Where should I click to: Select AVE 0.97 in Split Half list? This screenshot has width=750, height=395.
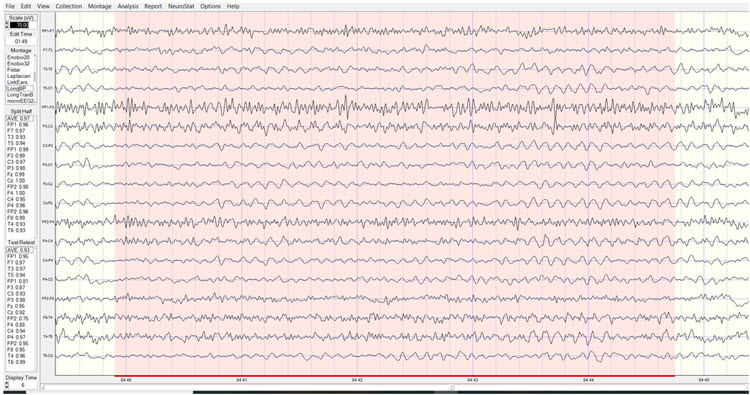point(19,118)
